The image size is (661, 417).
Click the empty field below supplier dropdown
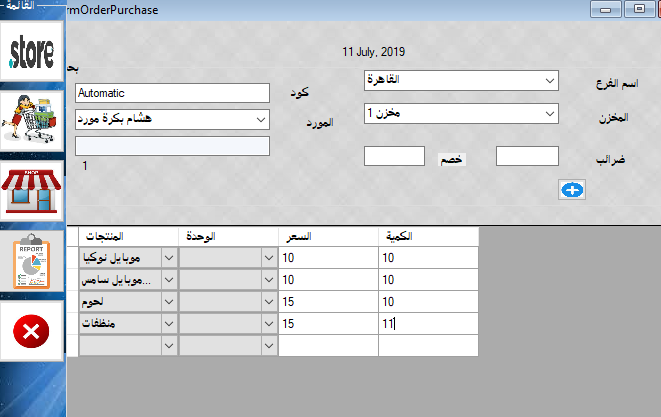tap(172, 146)
